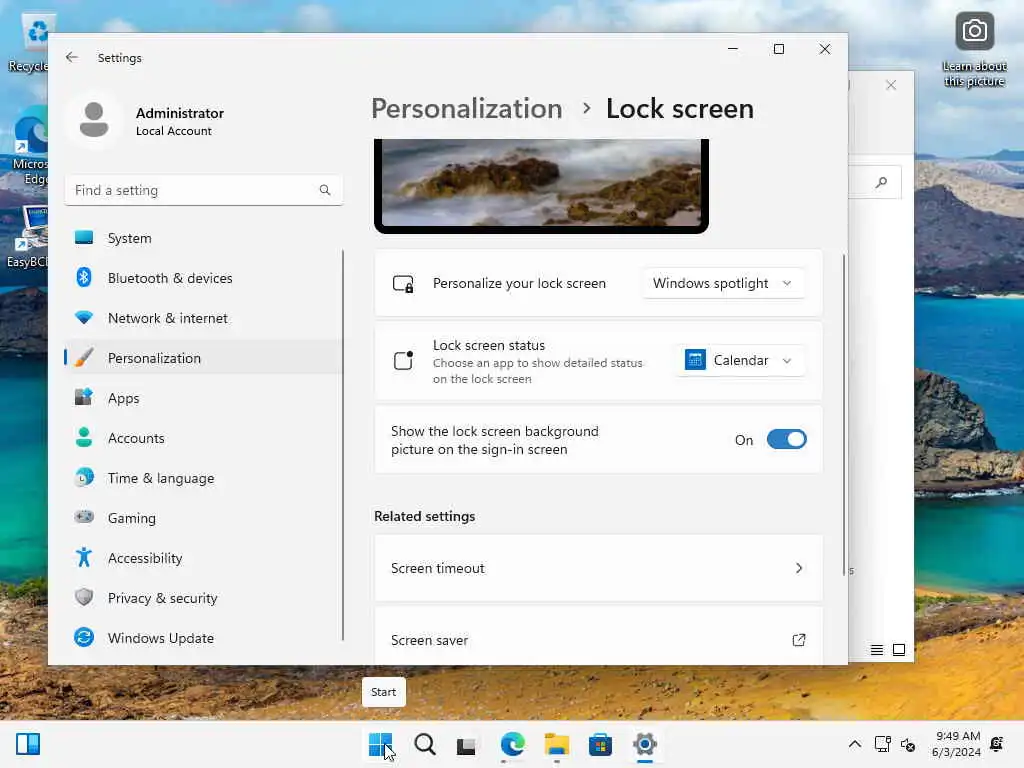The image size is (1024, 768).
Task: Click the Settings gear on taskbar
Action: 645,744
